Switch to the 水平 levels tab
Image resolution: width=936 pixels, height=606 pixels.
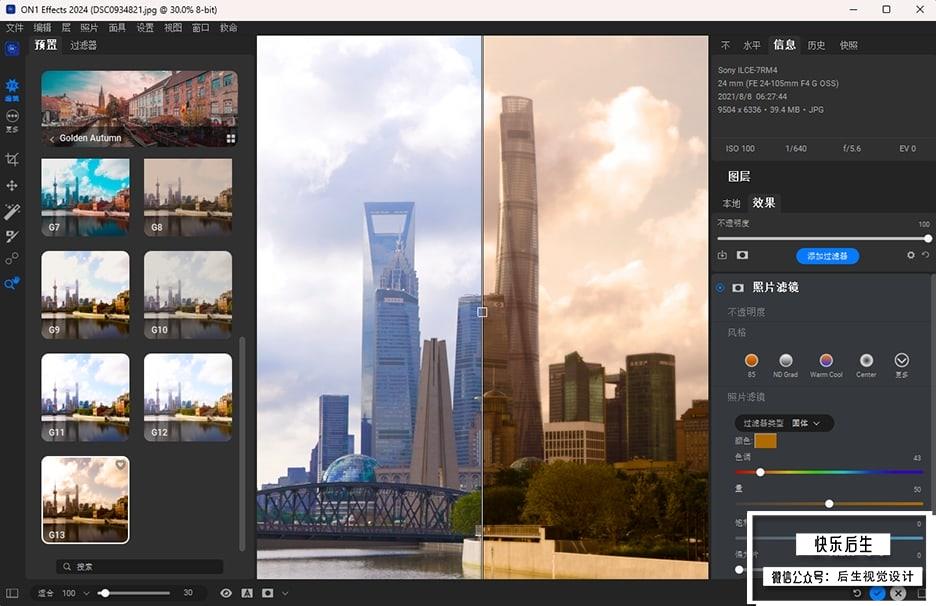coord(752,45)
